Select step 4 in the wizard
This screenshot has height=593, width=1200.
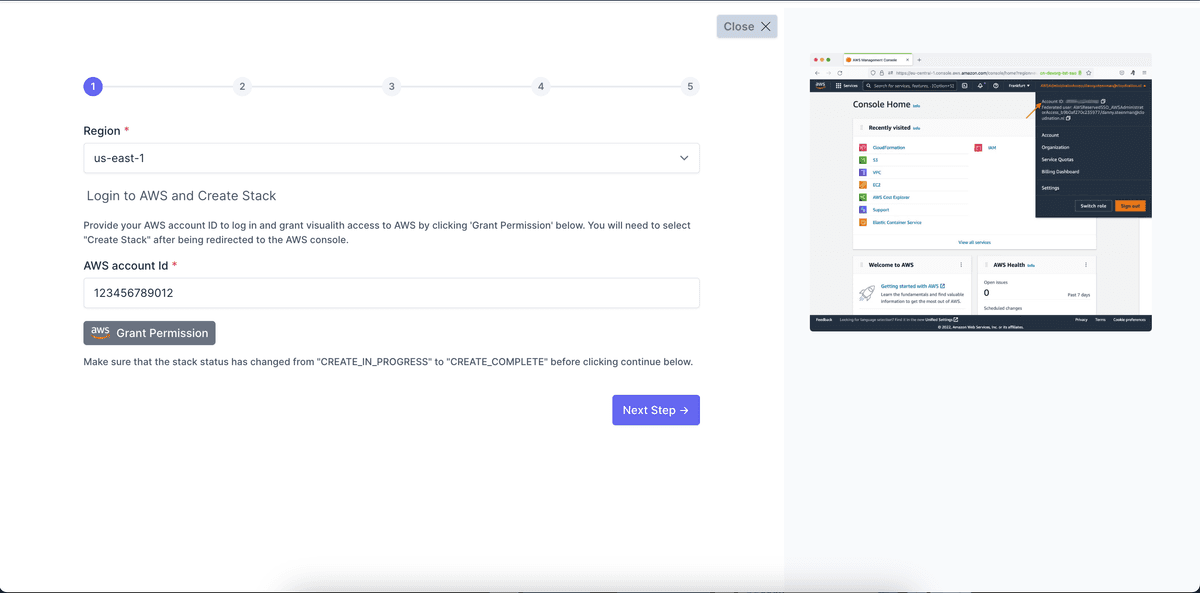point(541,87)
